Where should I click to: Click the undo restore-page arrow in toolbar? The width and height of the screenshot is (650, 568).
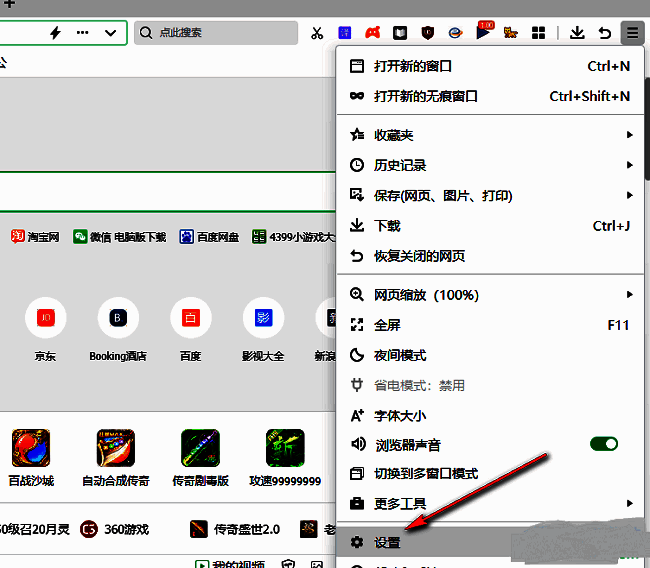tap(604, 33)
